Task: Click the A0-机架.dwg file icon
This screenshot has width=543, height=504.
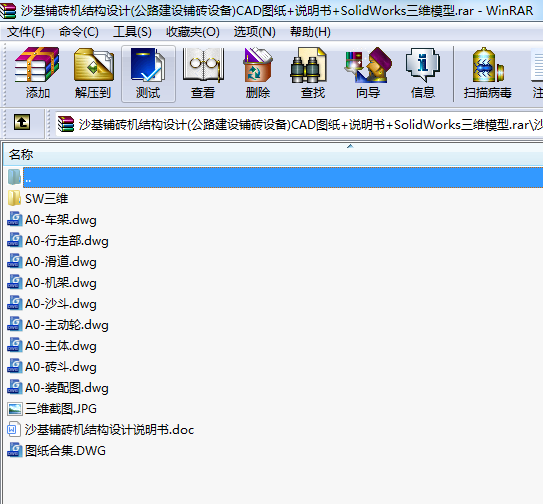Action: [15, 282]
